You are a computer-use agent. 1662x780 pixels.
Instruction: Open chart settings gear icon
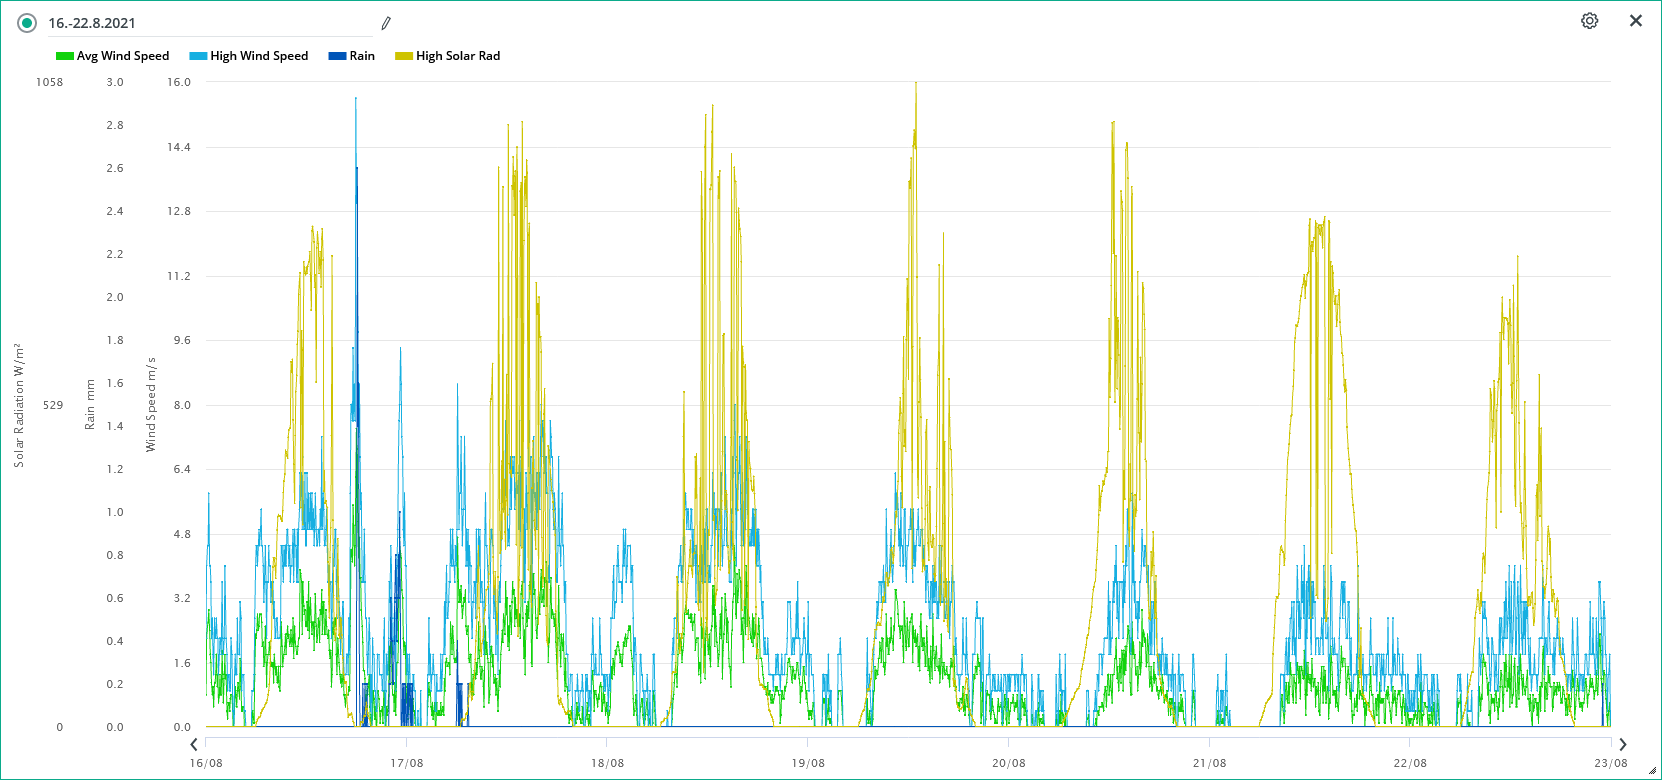coord(1589,21)
